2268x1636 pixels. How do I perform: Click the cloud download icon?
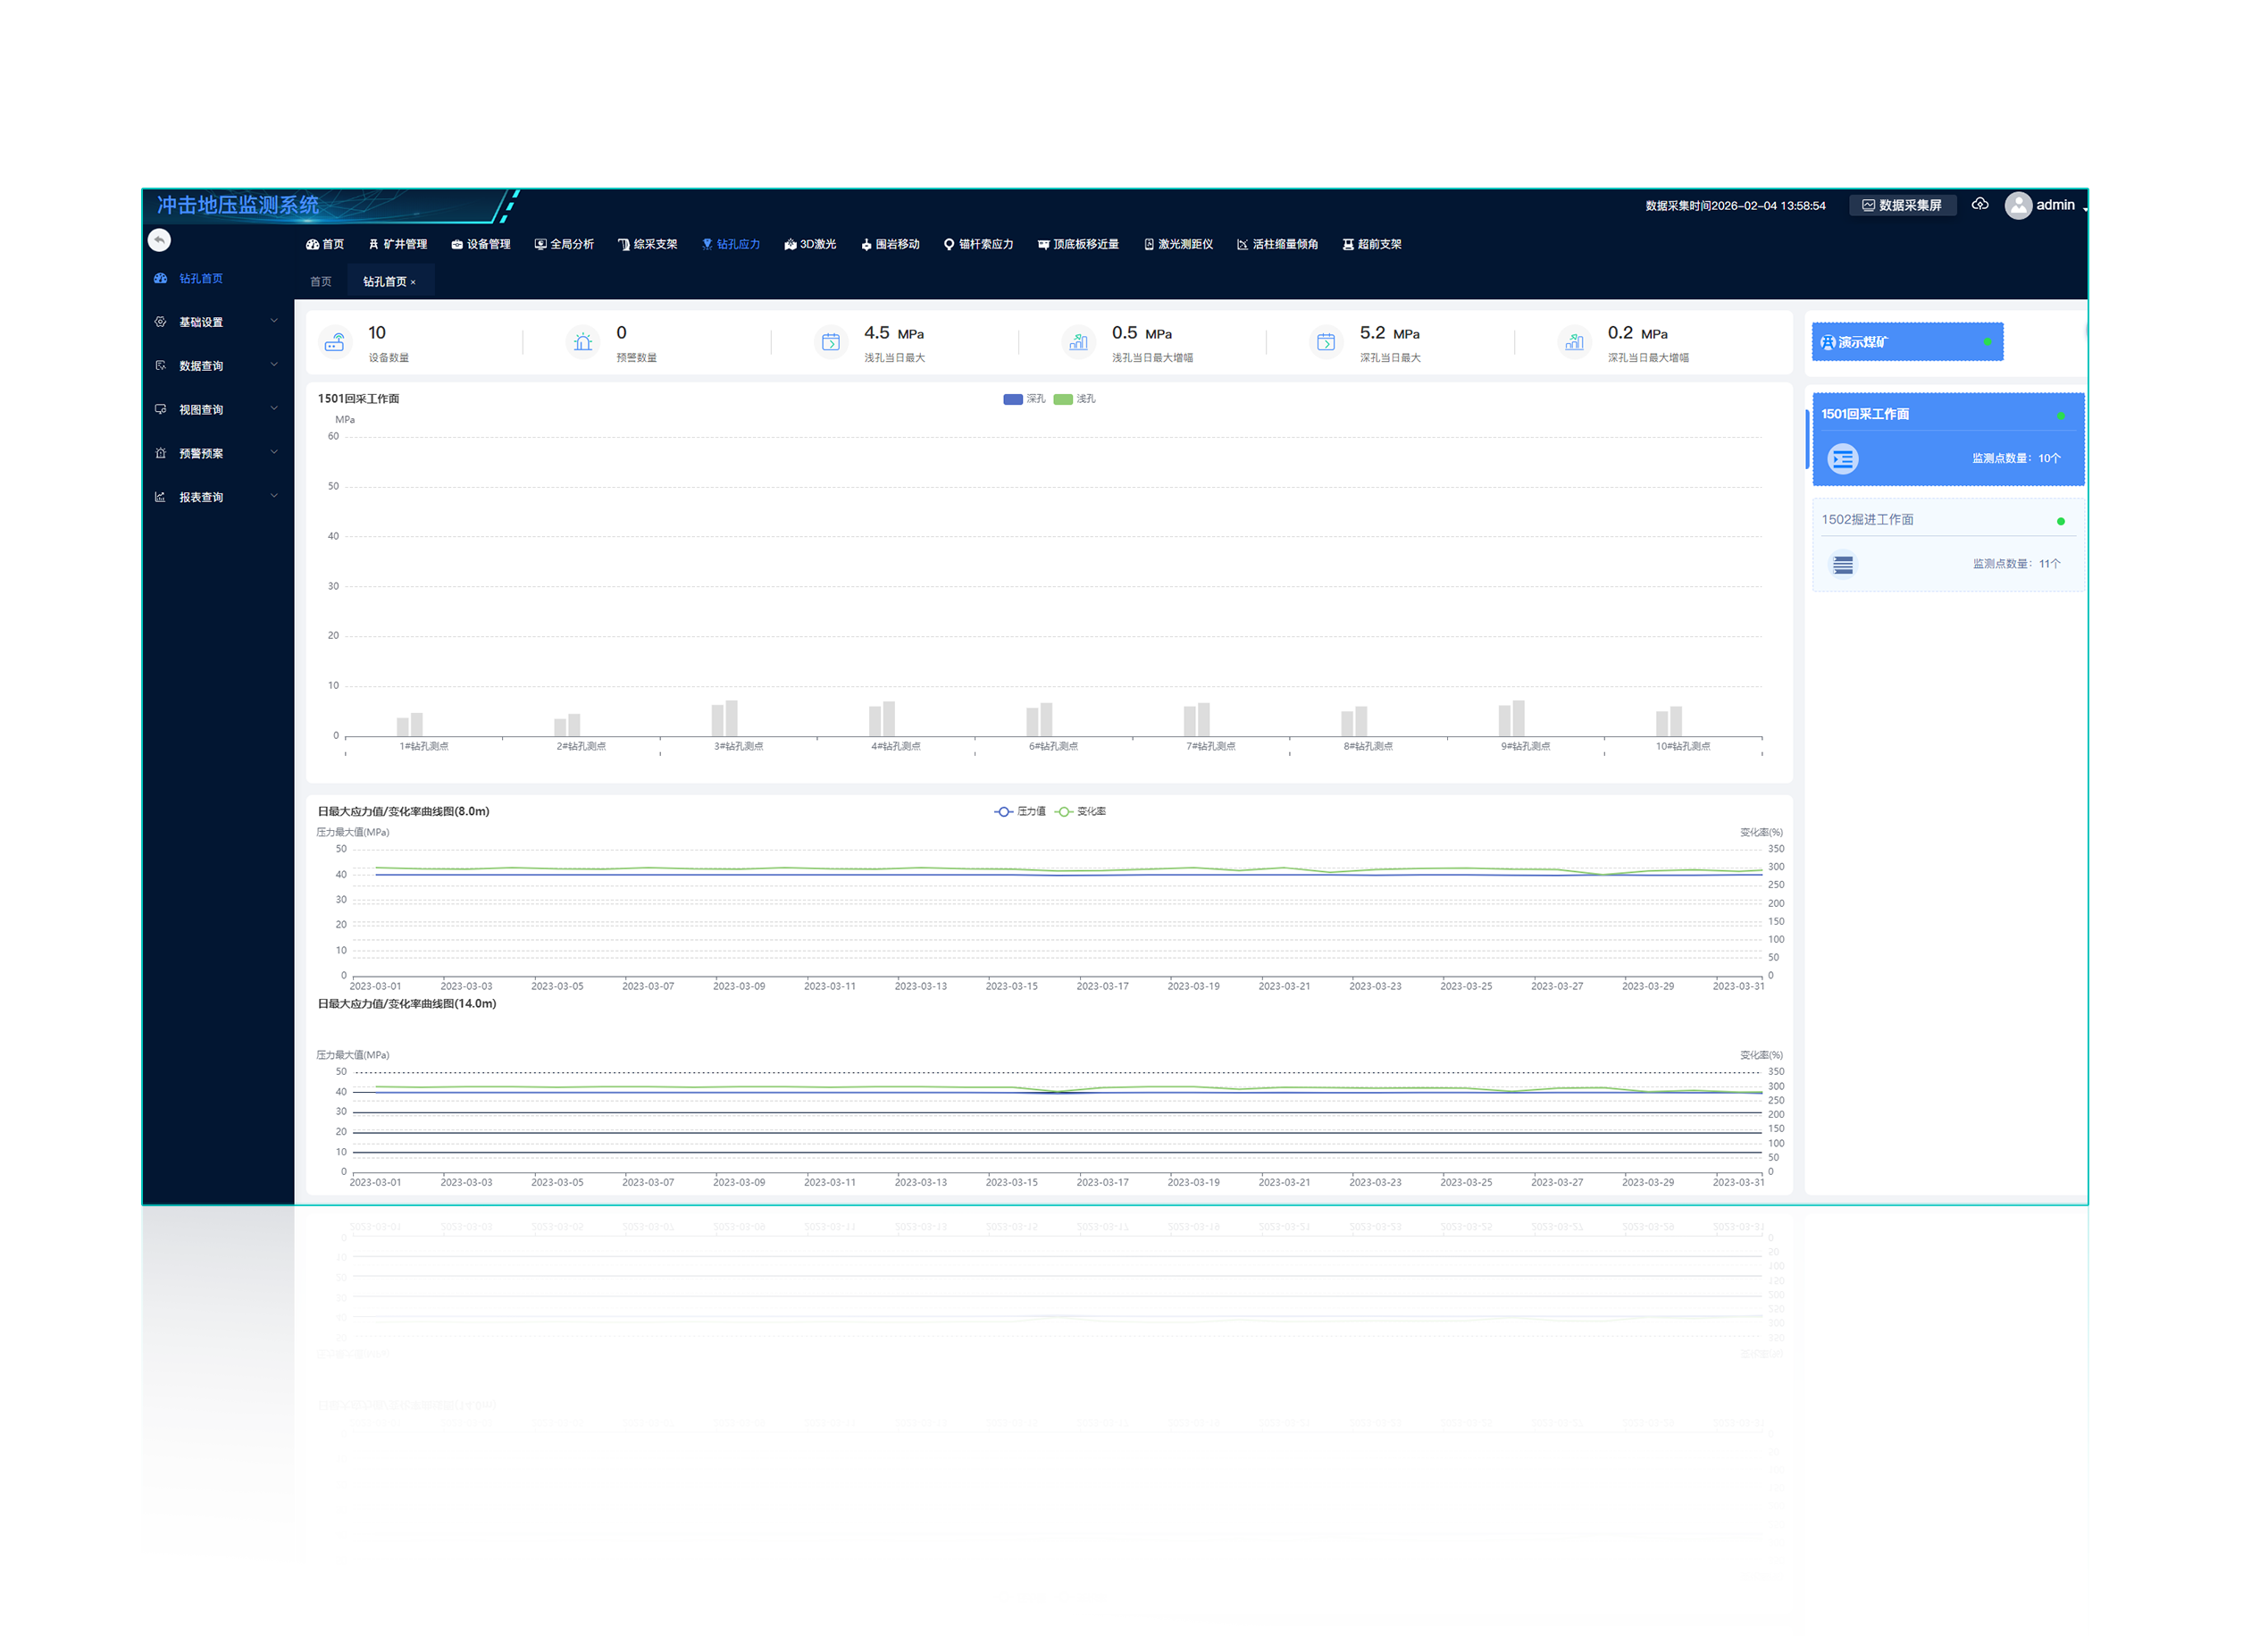tap(1979, 204)
